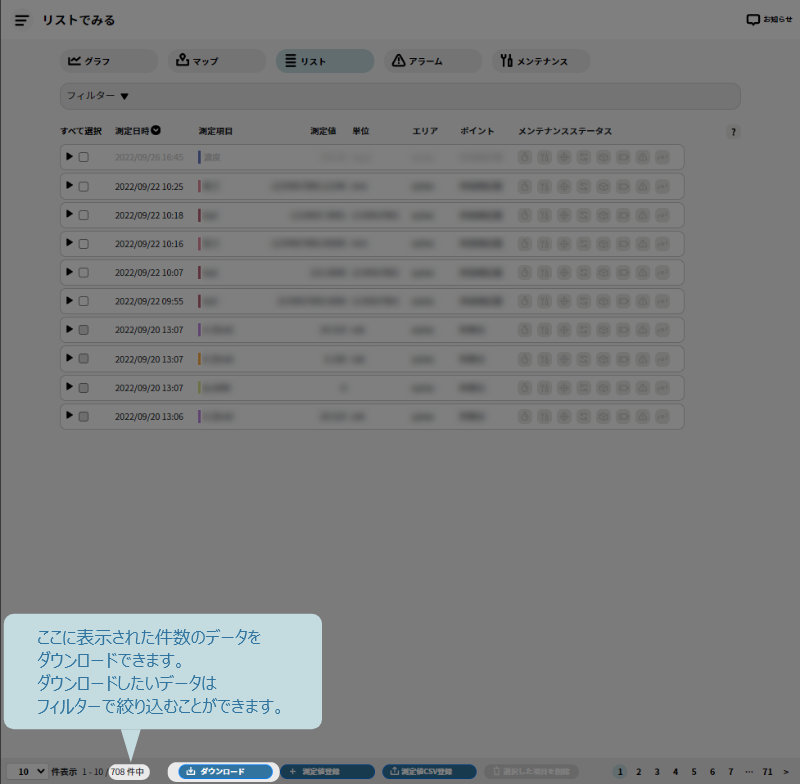Click stopwatch icon in 2022/09/22 10:18 row
The image size is (800, 784).
(x=524, y=215)
